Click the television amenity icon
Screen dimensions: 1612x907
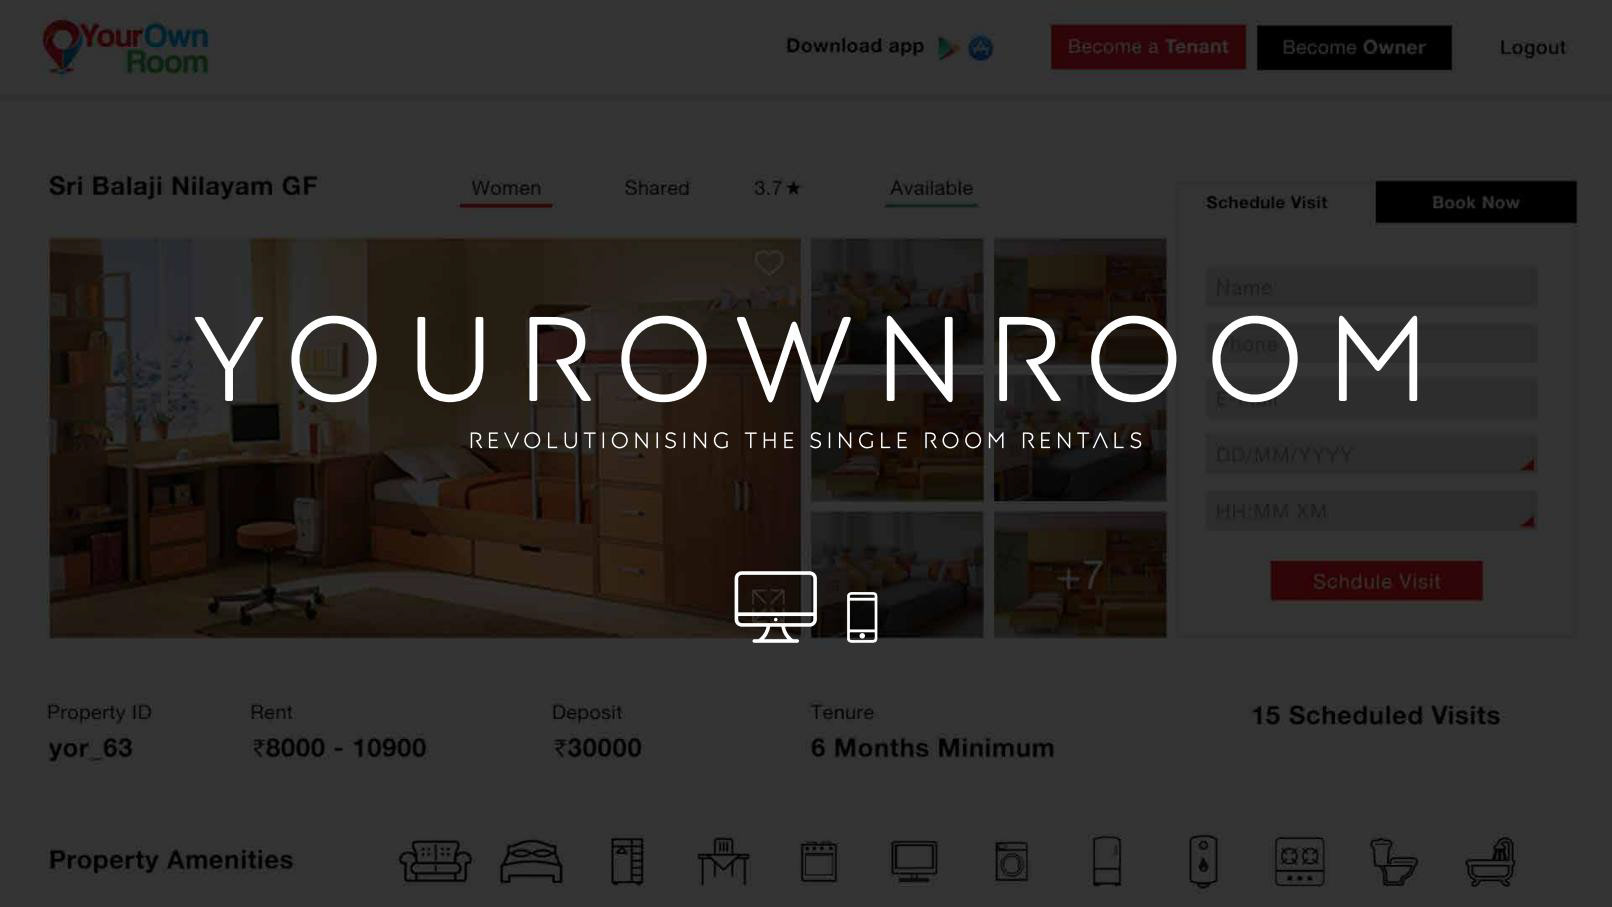click(x=914, y=861)
